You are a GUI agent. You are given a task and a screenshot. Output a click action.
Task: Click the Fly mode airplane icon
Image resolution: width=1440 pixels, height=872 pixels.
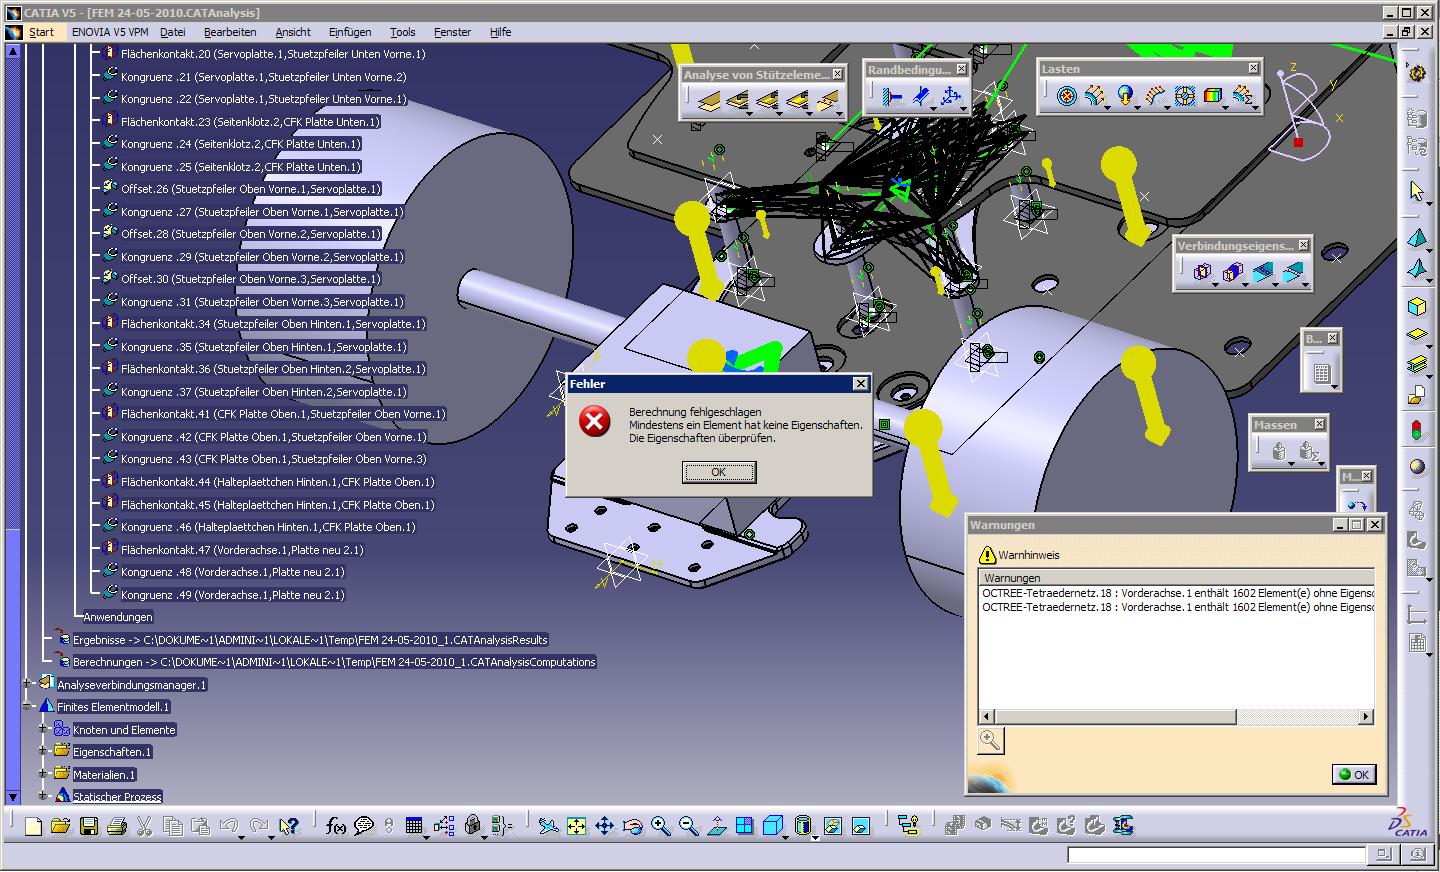548,826
